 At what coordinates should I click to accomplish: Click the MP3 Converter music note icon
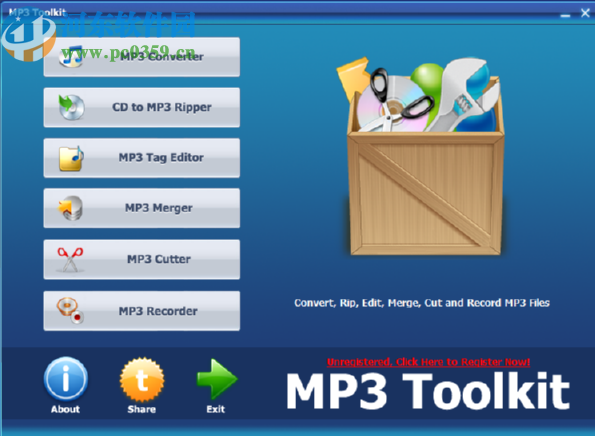click(72, 57)
